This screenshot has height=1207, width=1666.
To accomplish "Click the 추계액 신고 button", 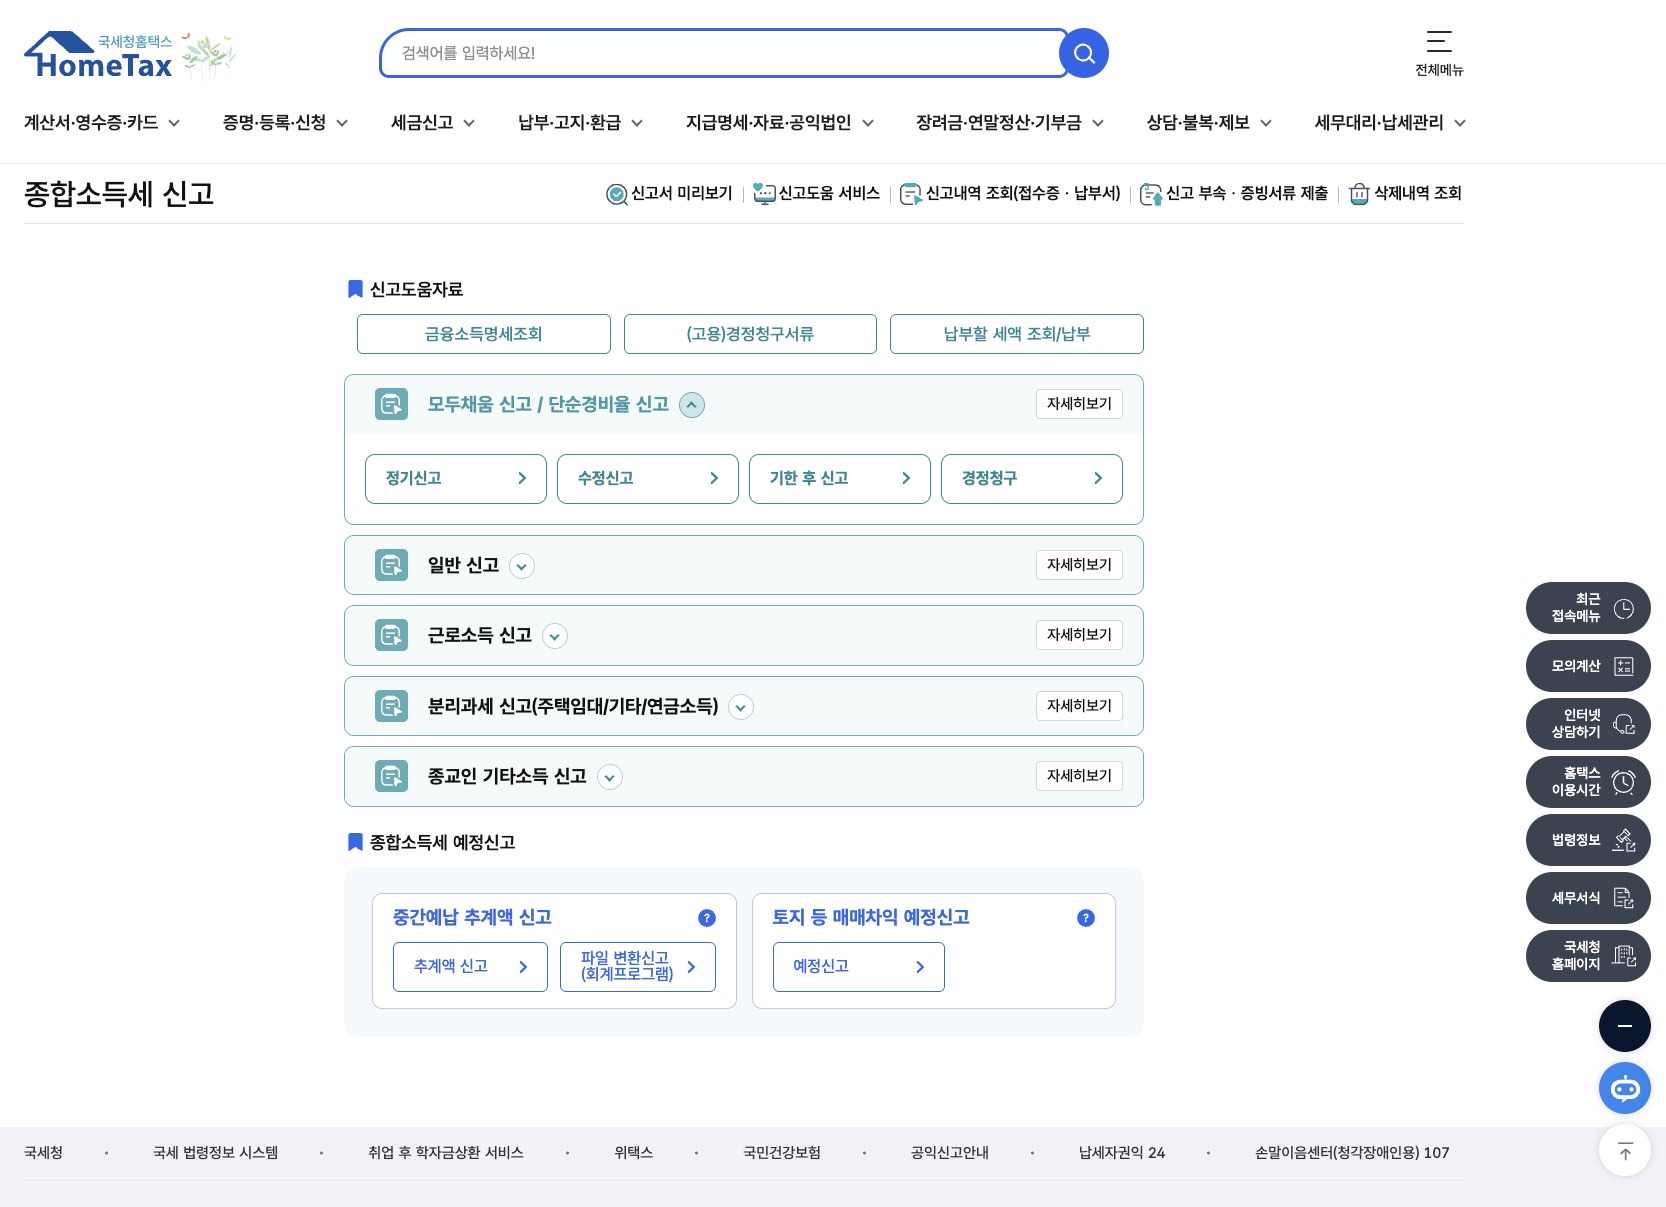I will coord(470,967).
